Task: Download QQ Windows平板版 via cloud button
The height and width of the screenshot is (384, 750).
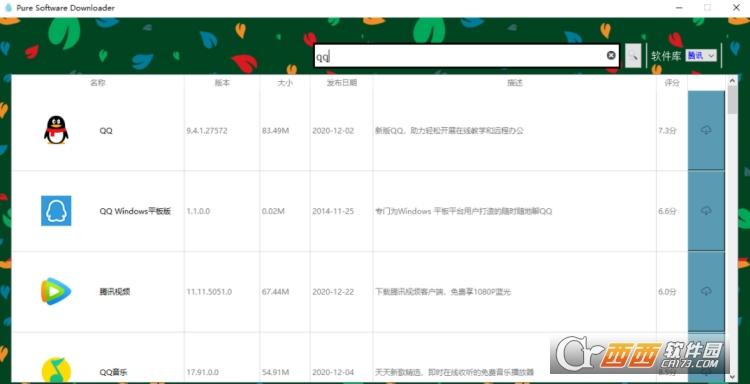Action: 706,210
